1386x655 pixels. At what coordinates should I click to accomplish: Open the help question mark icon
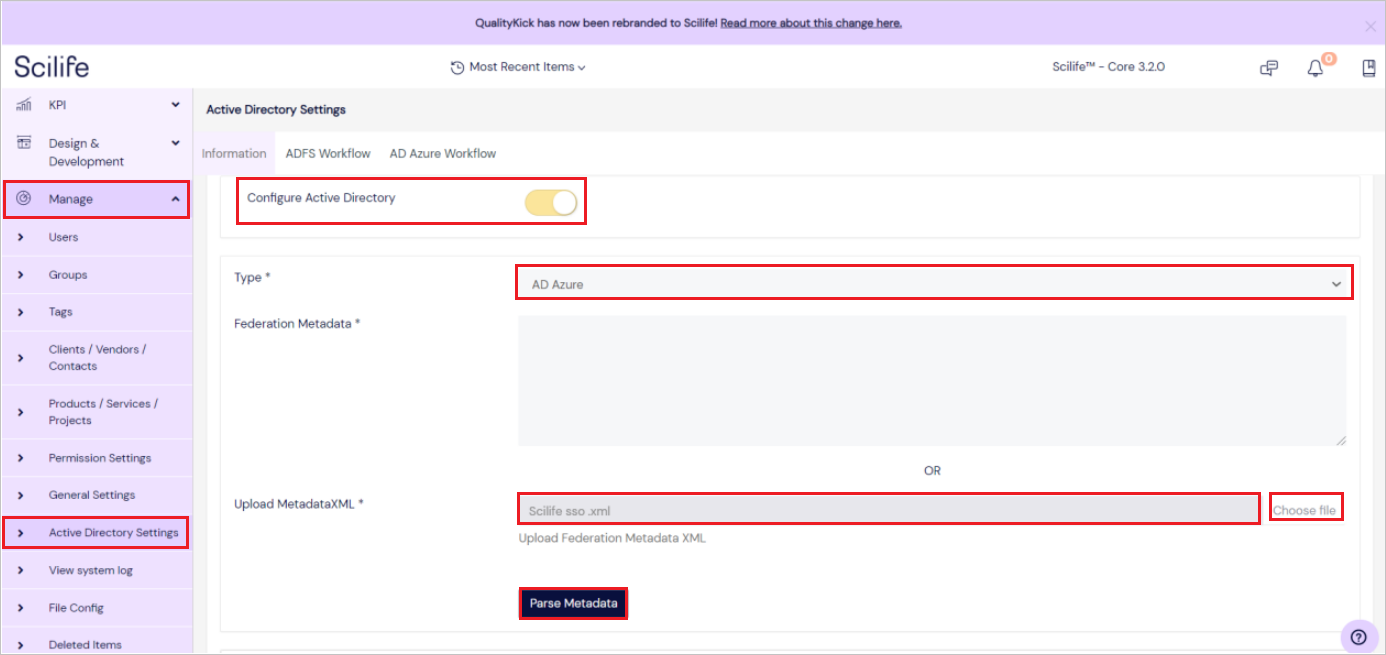click(1358, 636)
